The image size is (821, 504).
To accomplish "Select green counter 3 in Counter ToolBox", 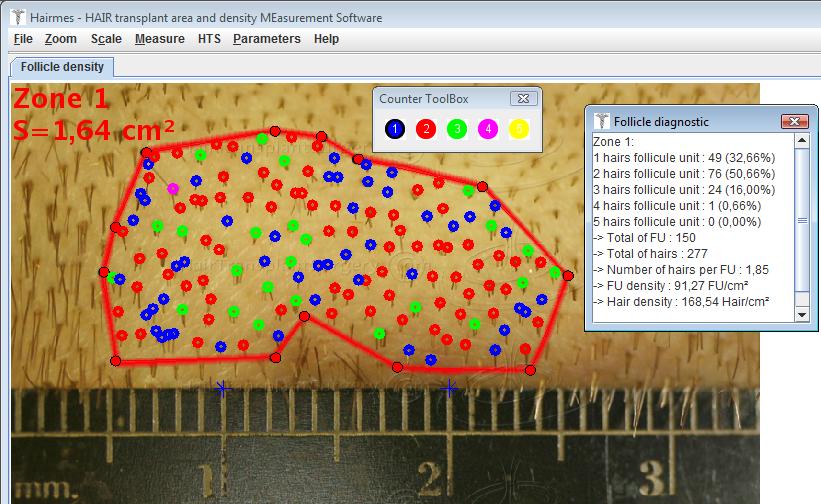I will 457,129.
